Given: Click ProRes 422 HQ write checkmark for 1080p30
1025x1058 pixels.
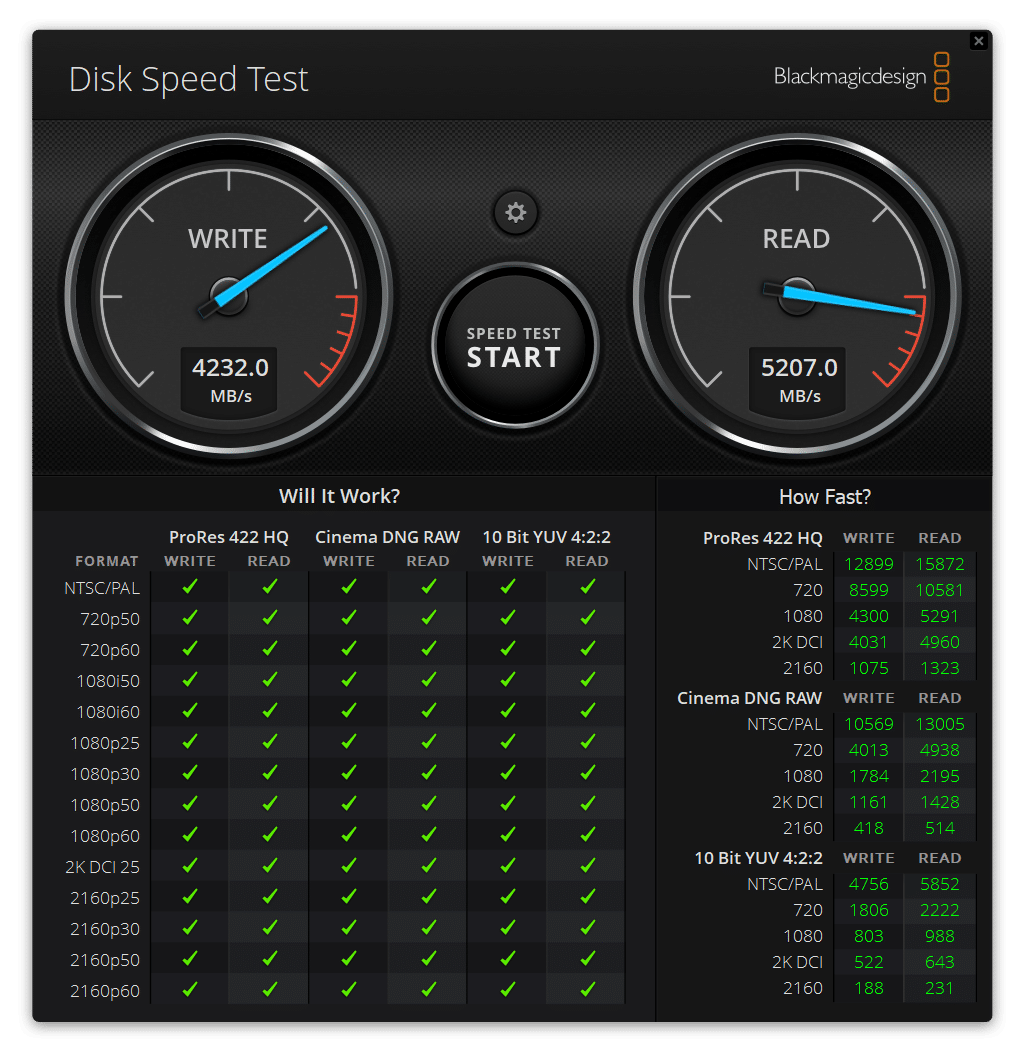Looking at the screenshot, I should click(x=190, y=773).
